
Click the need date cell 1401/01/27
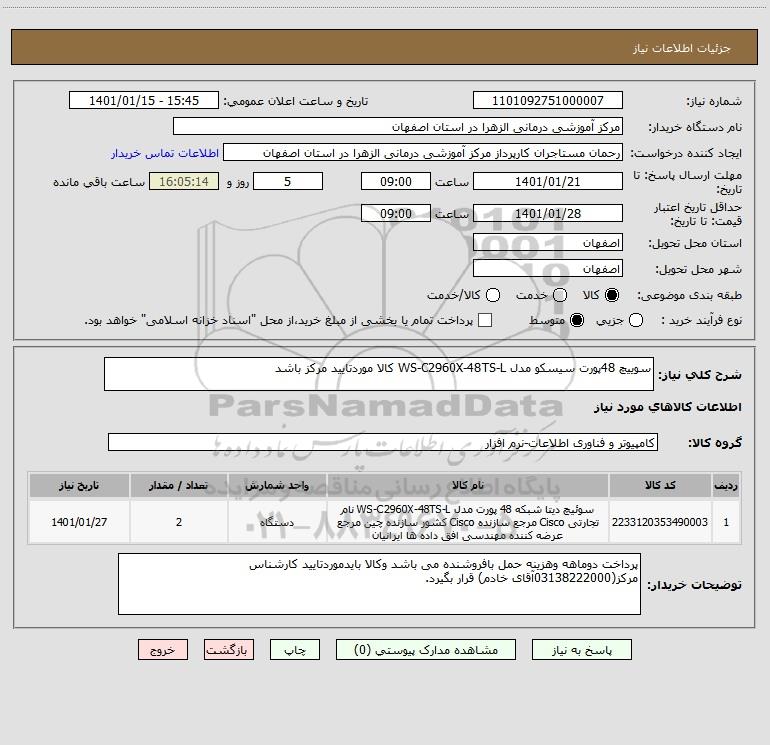click(79, 522)
